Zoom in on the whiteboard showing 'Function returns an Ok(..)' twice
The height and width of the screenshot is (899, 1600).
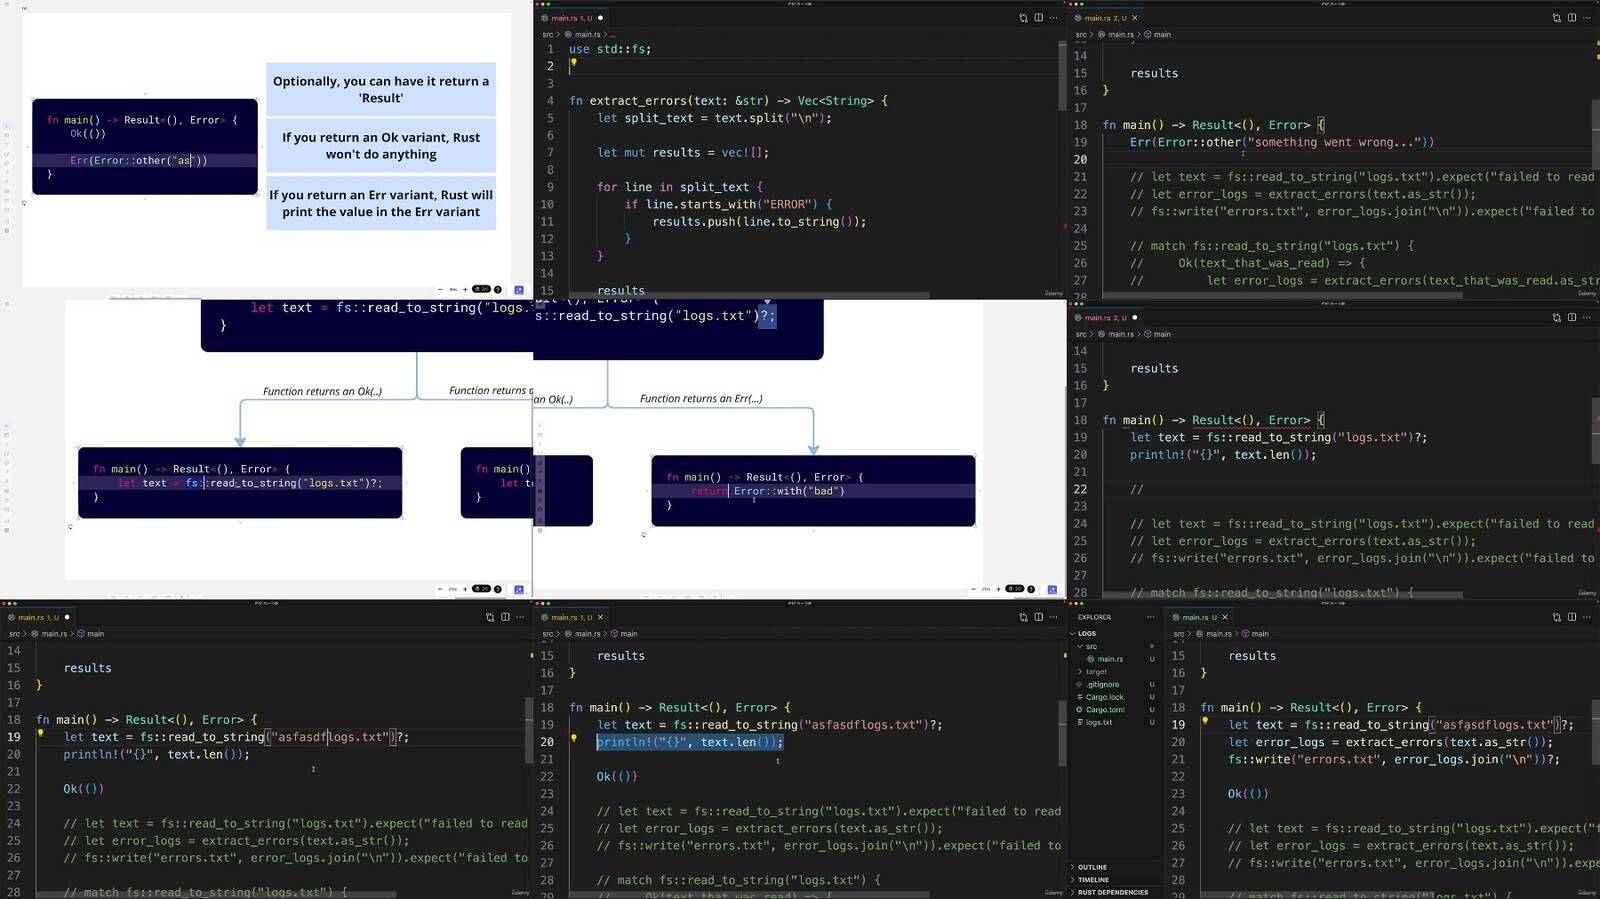(465, 589)
